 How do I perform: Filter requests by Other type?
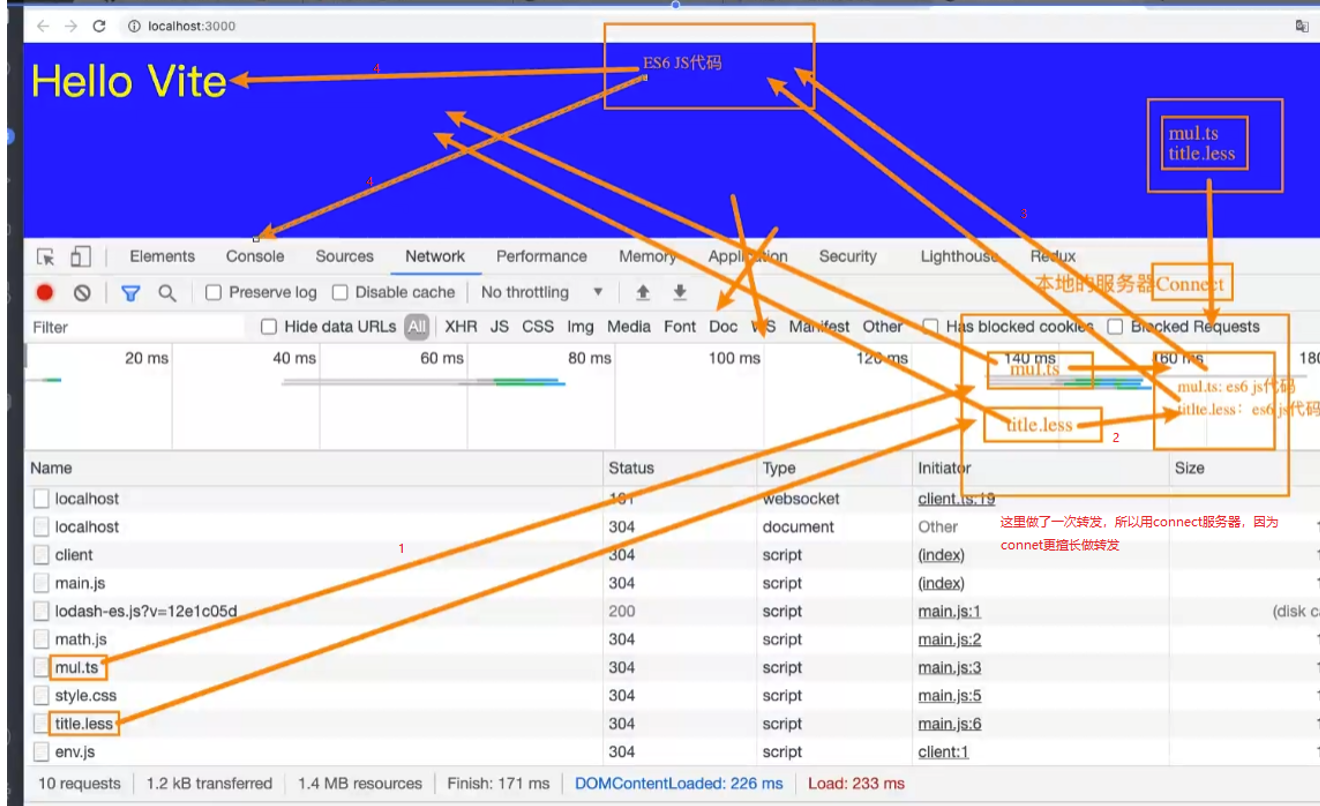[x=882, y=327]
